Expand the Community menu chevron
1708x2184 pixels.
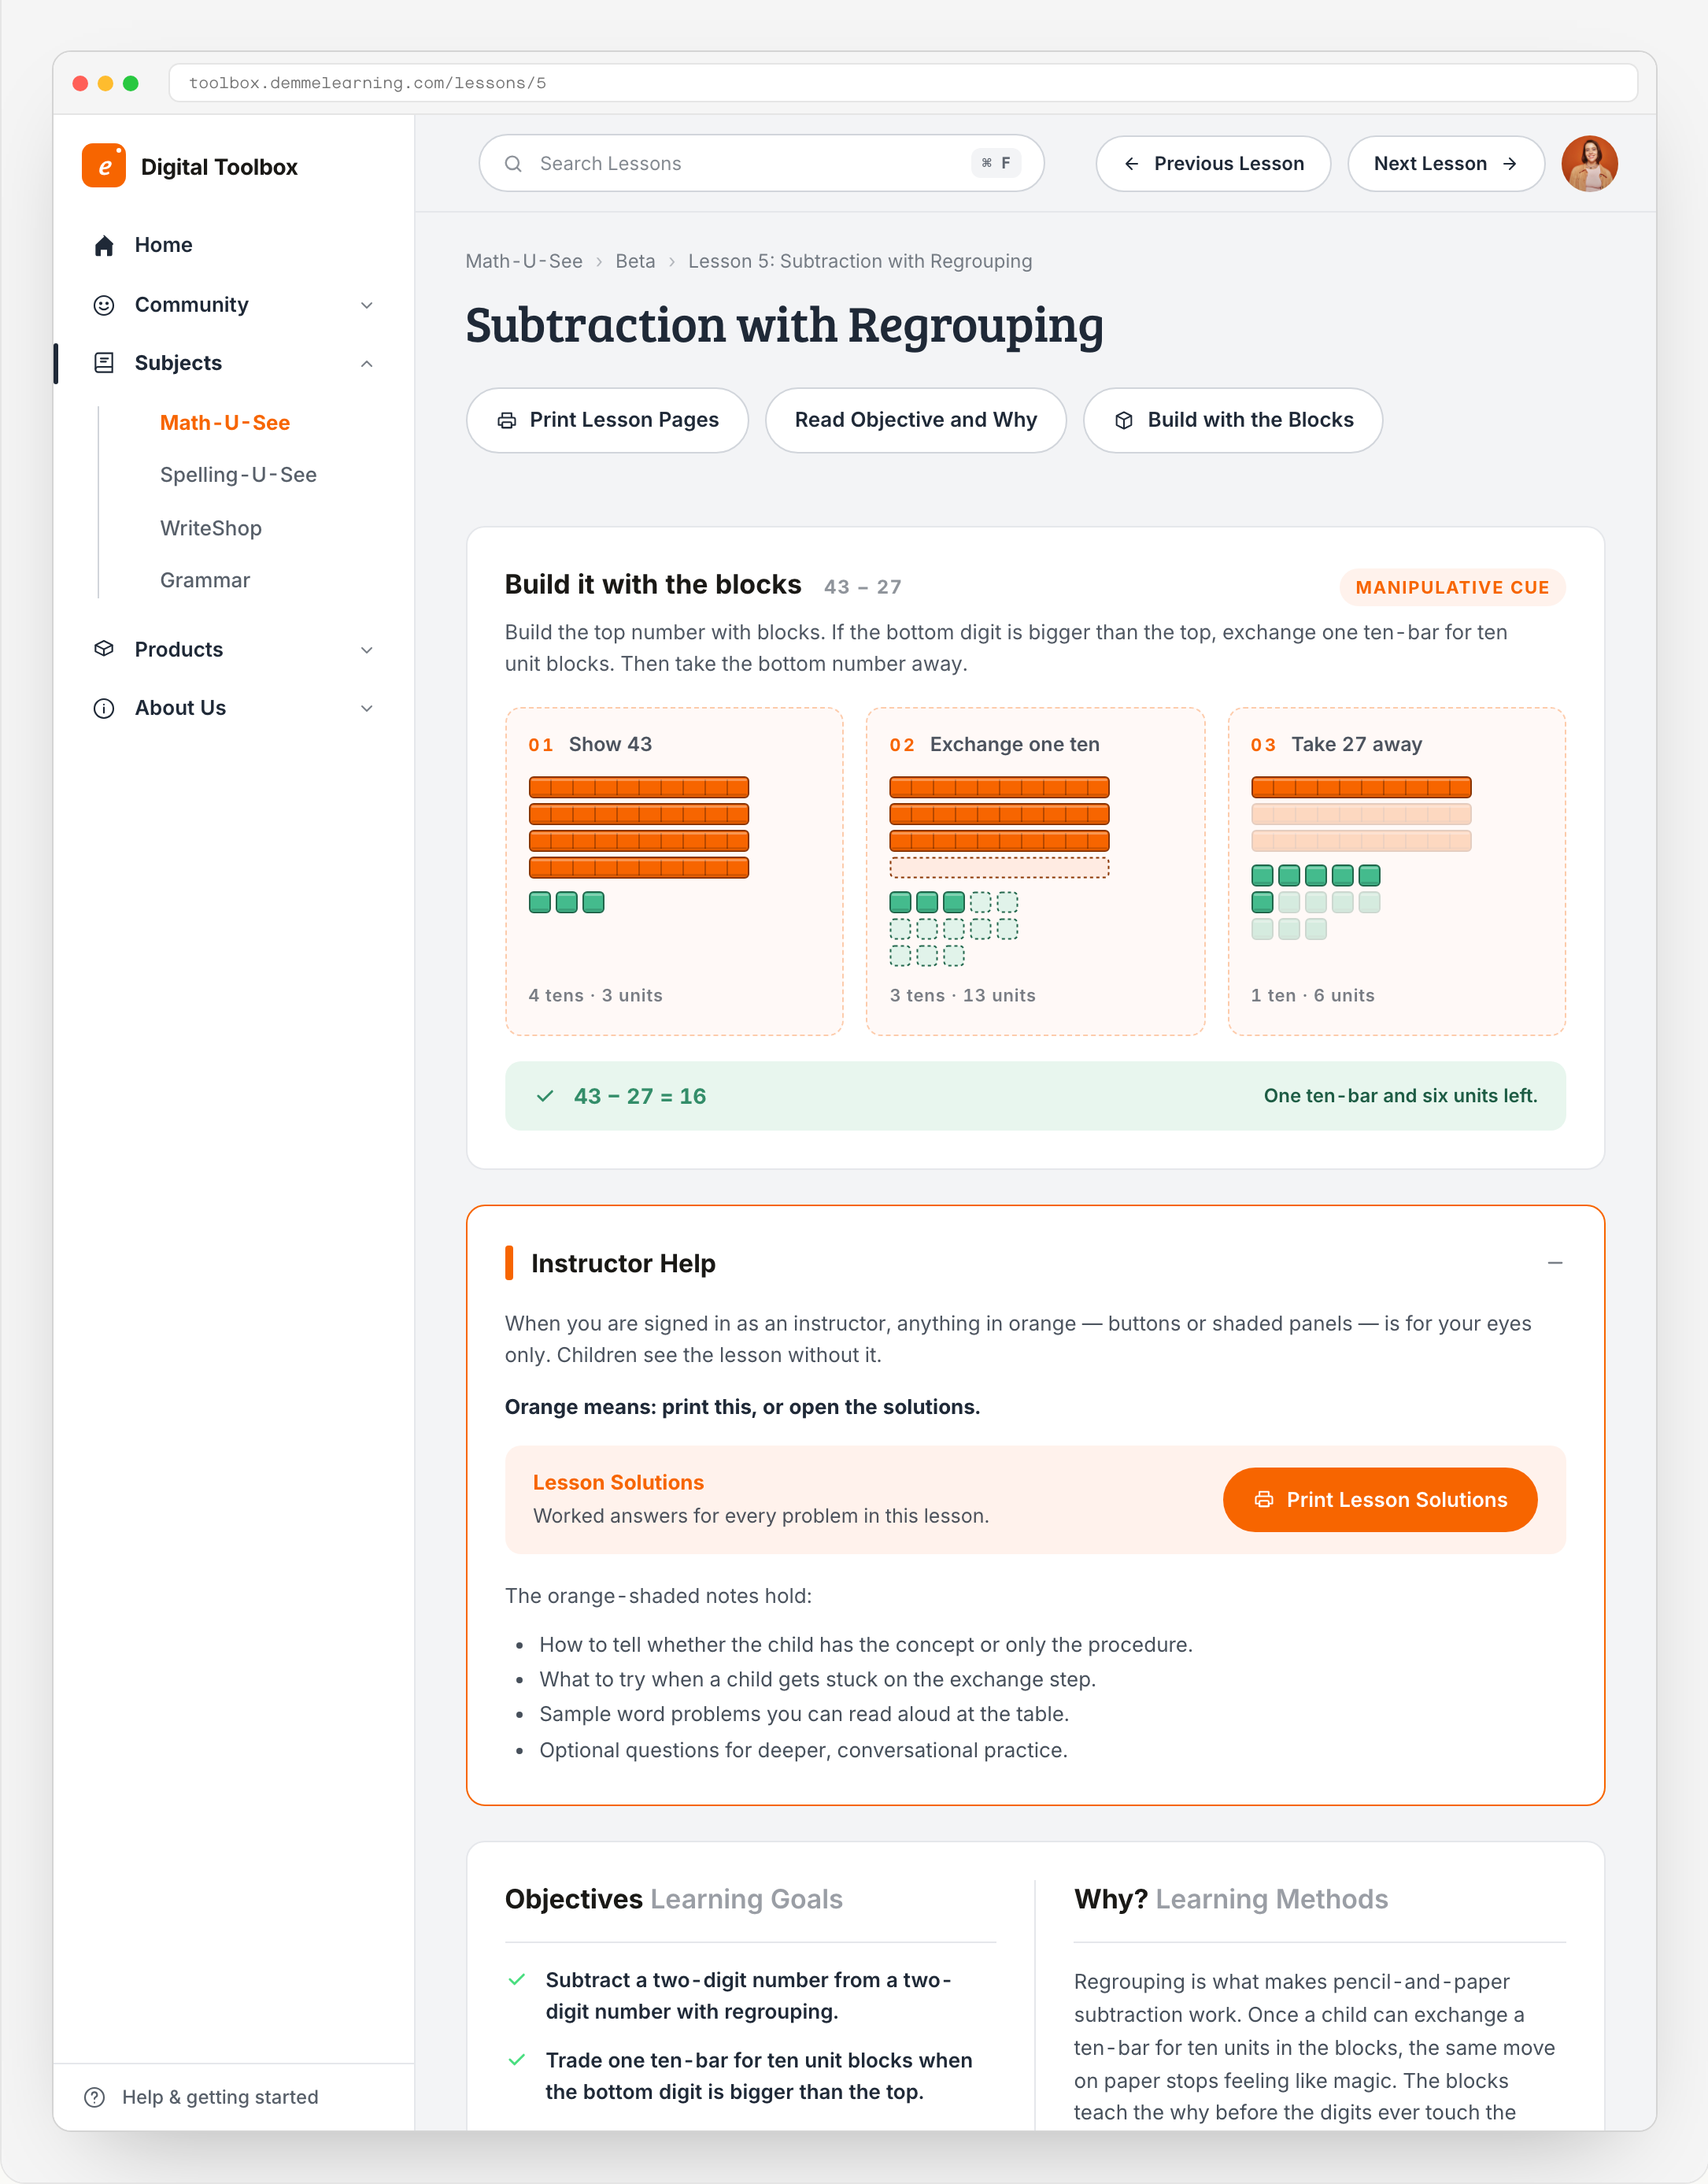[x=367, y=305]
